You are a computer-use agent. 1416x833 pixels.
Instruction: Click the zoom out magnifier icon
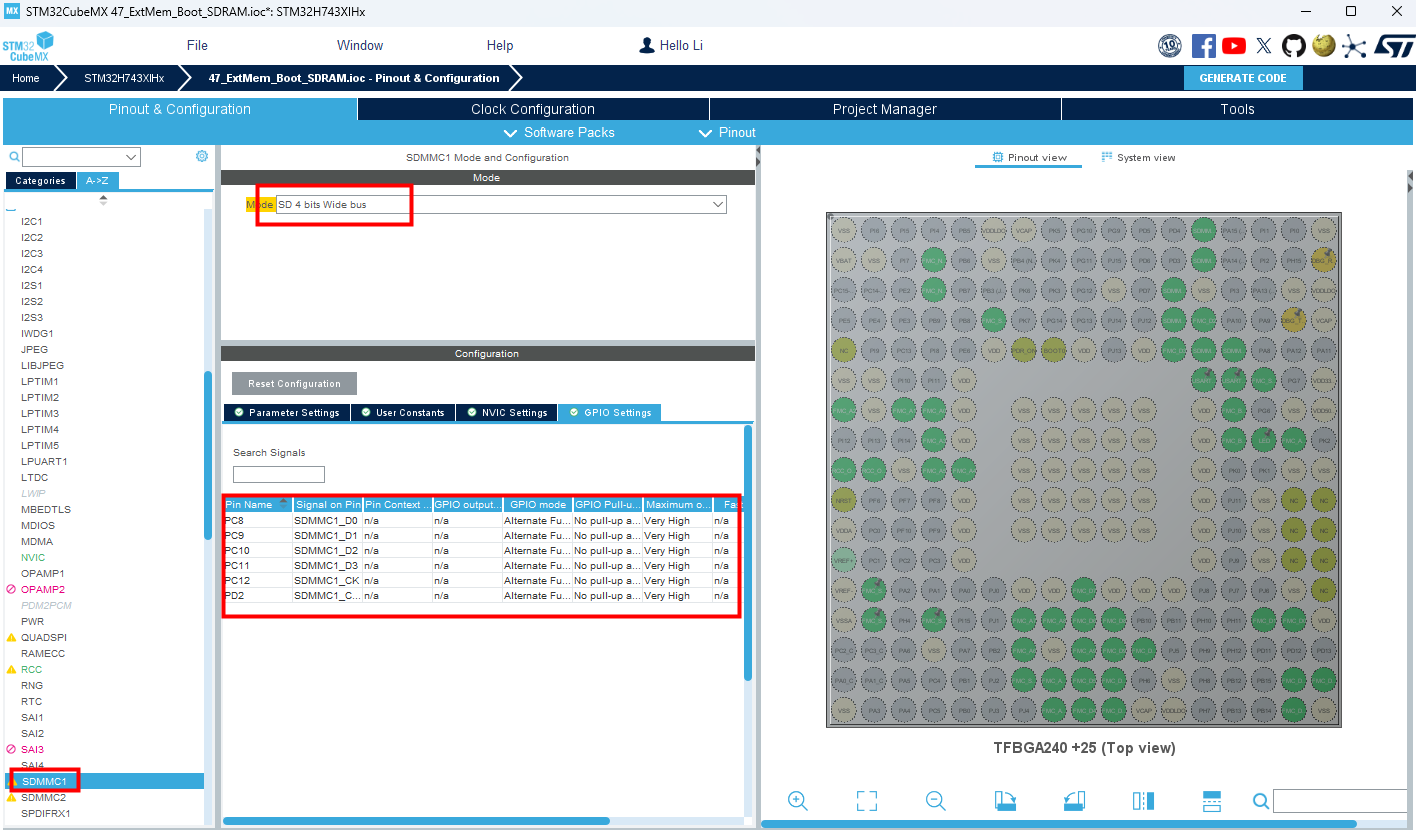[935, 800]
